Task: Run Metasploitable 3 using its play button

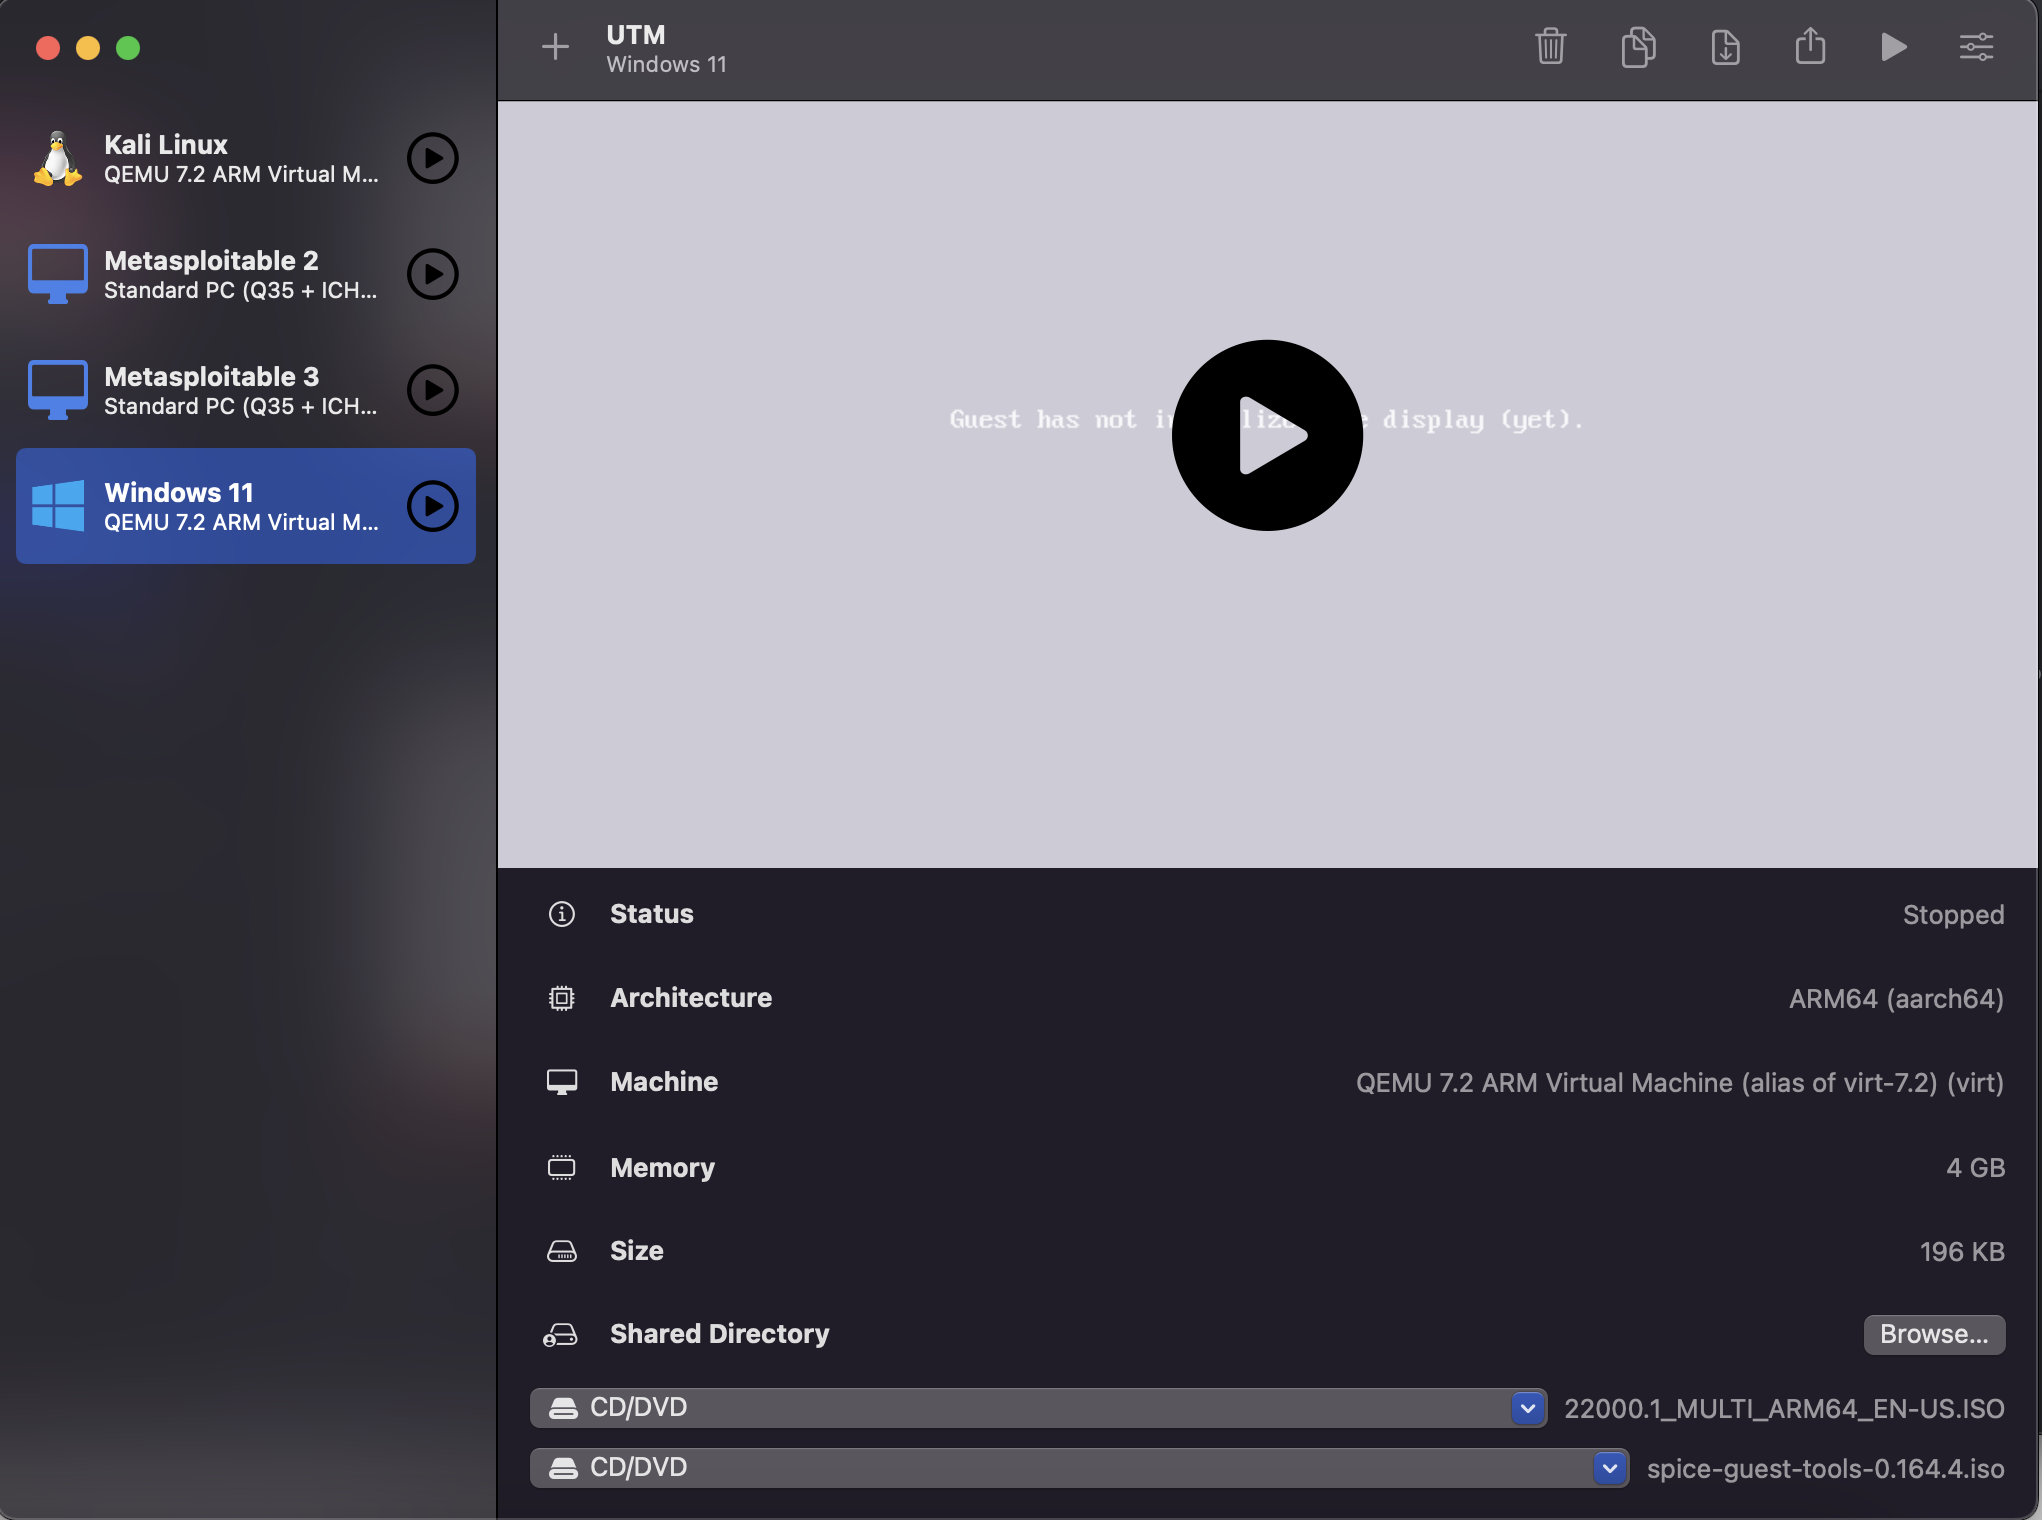Action: tap(432, 390)
